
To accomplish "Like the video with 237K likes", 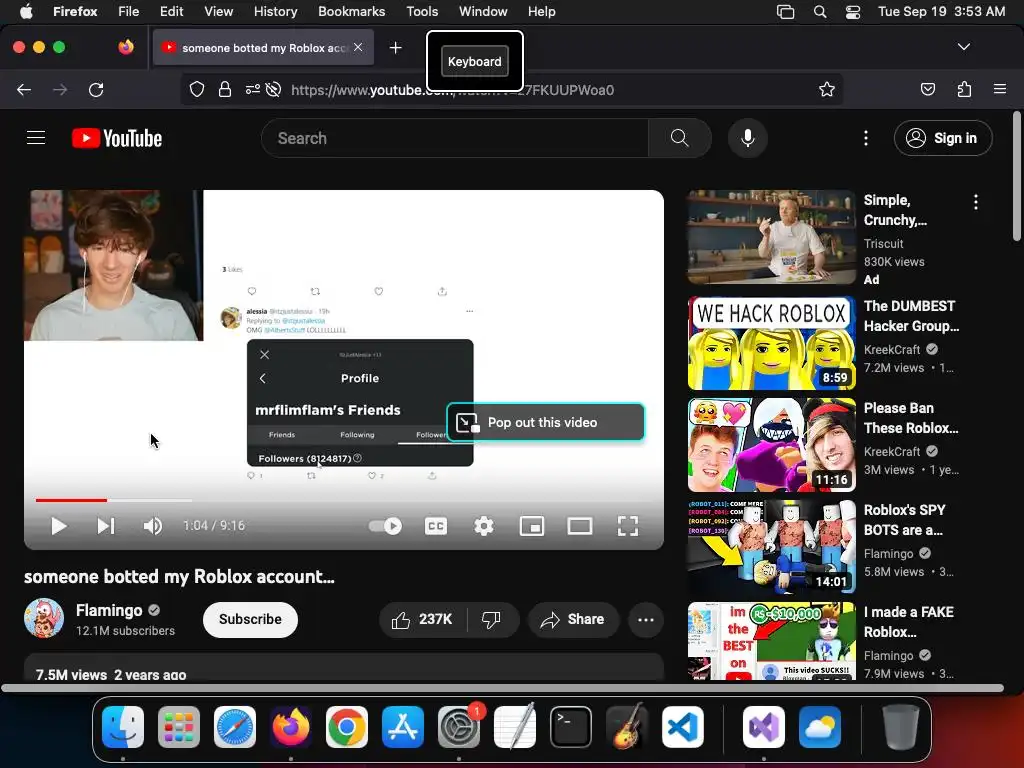I will [423, 619].
